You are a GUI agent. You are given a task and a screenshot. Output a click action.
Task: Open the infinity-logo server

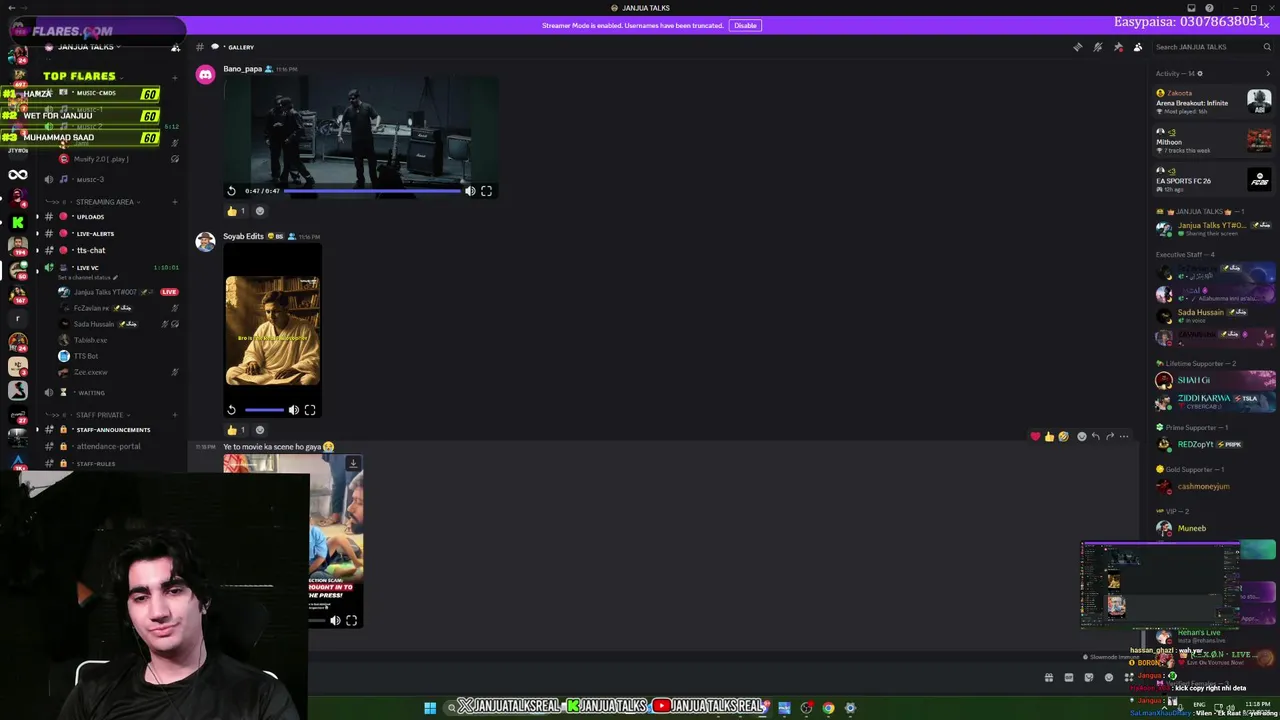point(18,175)
